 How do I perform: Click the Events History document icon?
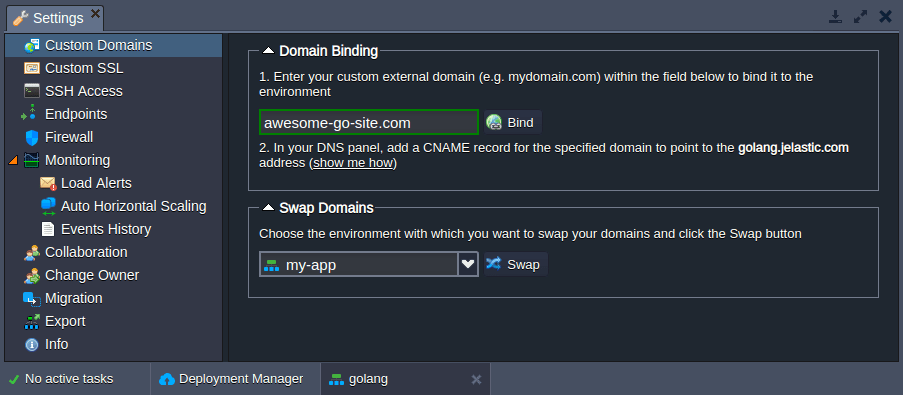[x=48, y=229]
